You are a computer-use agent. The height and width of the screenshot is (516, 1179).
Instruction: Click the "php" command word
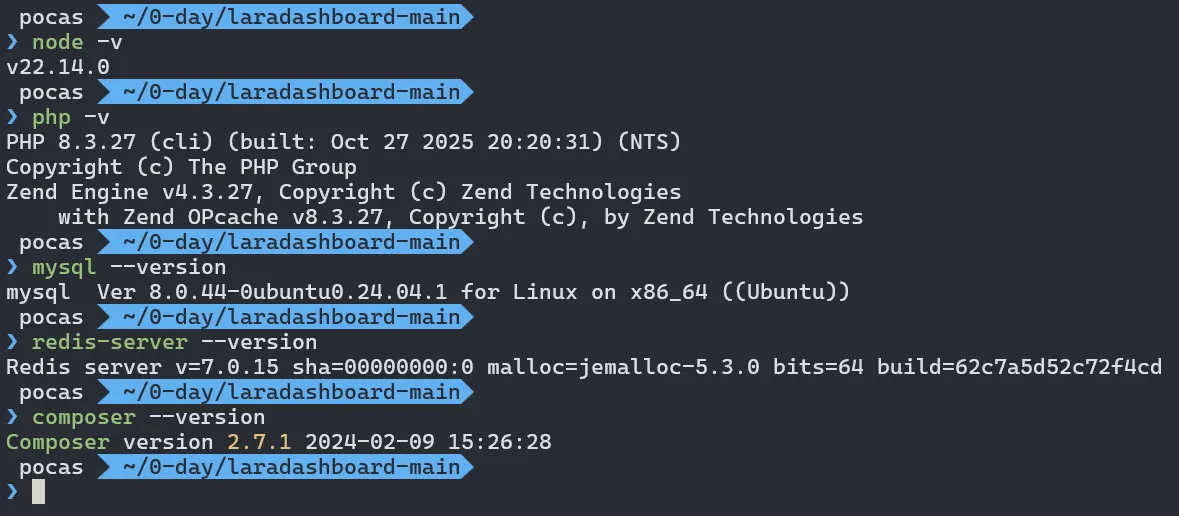point(52,117)
